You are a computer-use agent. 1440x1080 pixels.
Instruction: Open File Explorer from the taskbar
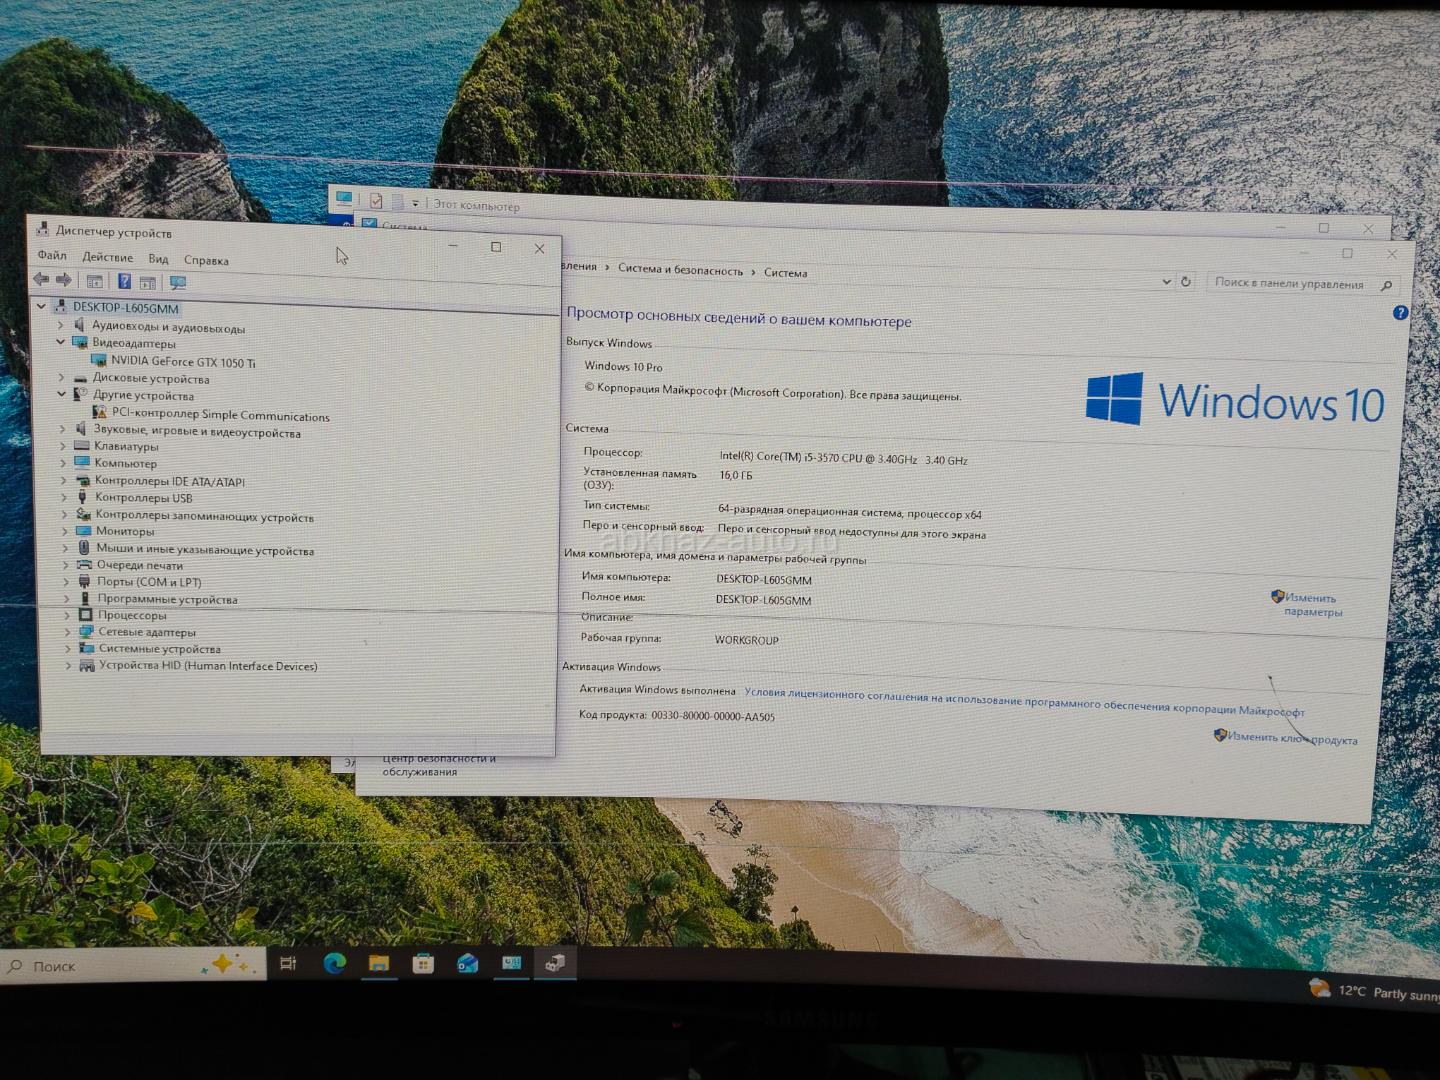tap(378, 963)
